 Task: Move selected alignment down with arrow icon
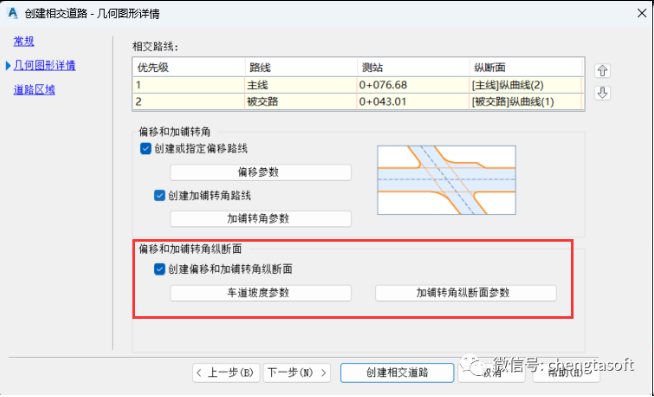click(602, 93)
